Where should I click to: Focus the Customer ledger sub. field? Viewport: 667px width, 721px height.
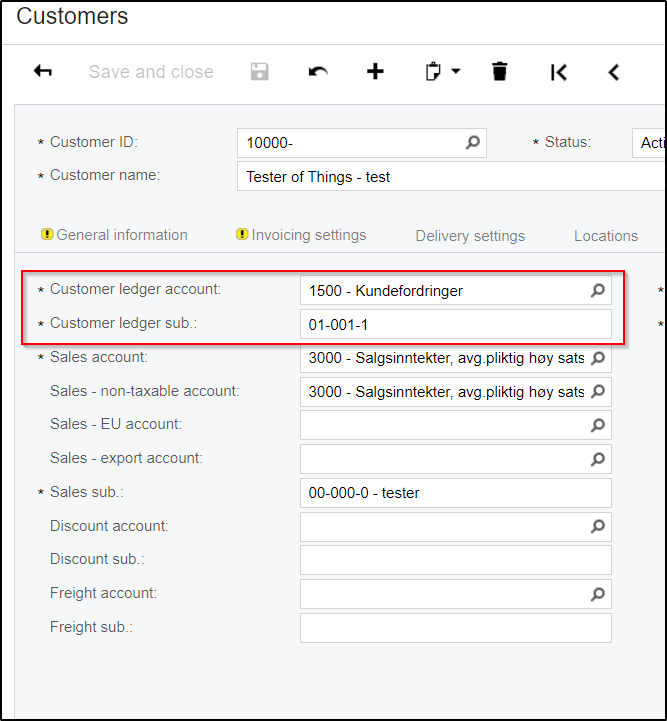(455, 324)
